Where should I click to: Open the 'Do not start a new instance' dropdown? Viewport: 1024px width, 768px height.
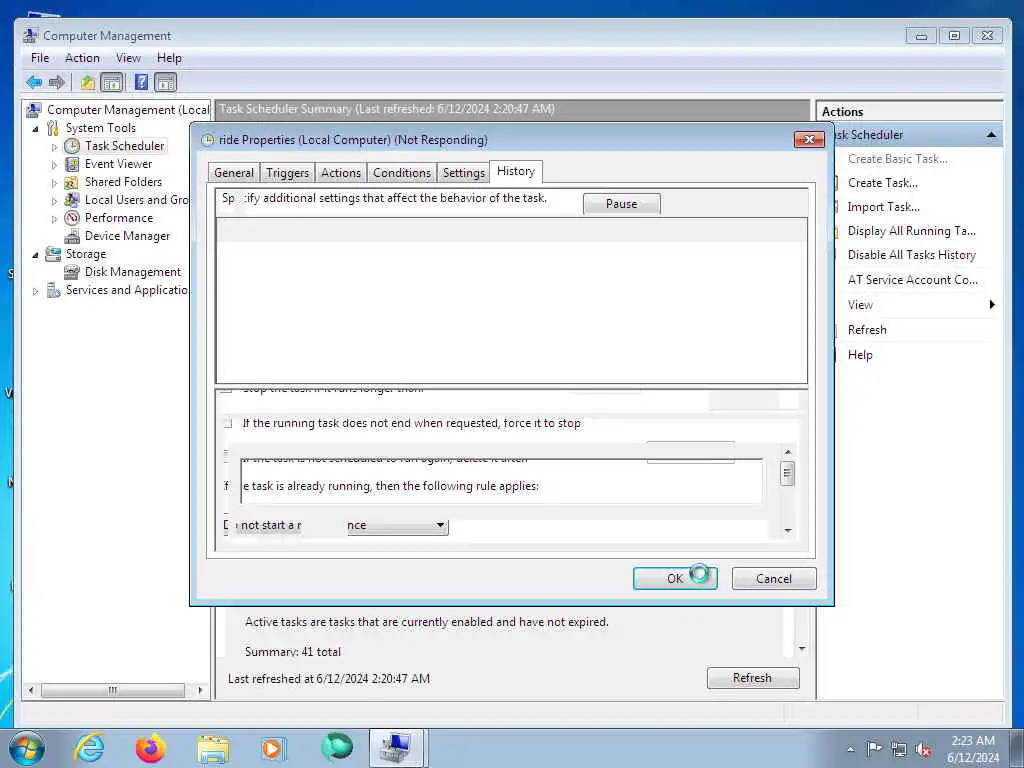[x=440, y=525]
